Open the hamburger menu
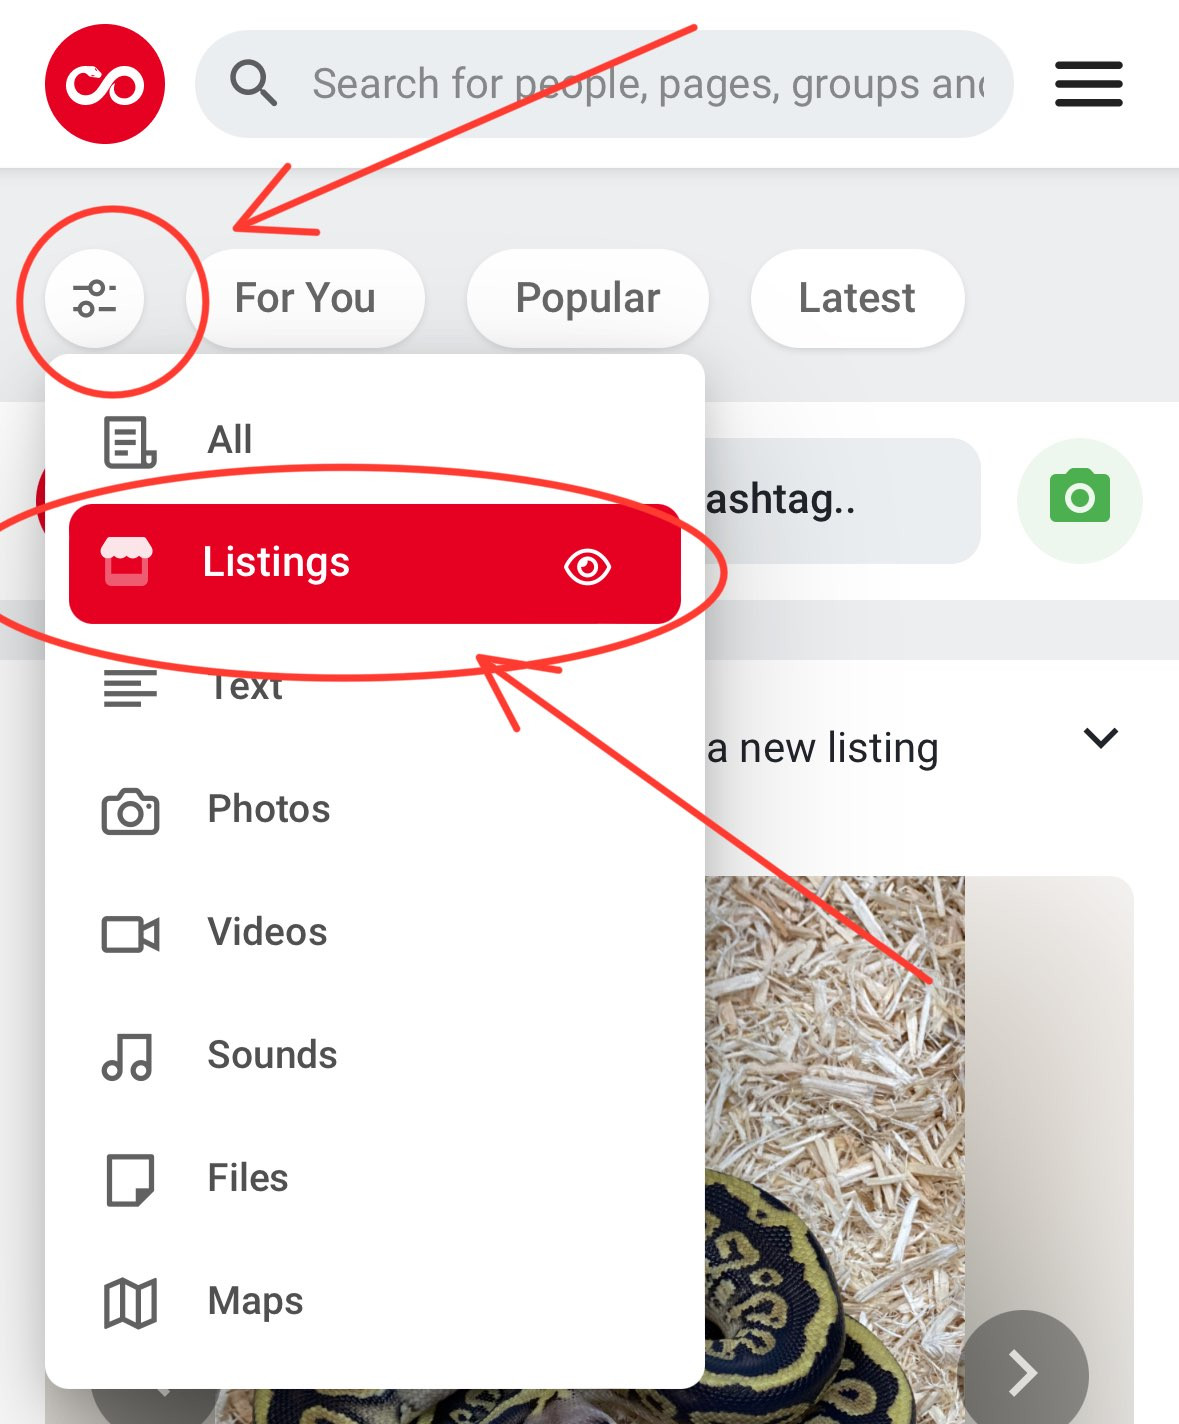The width and height of the screenshot is (1179, 1424). pyautogui.click(x=1089, y=84)
